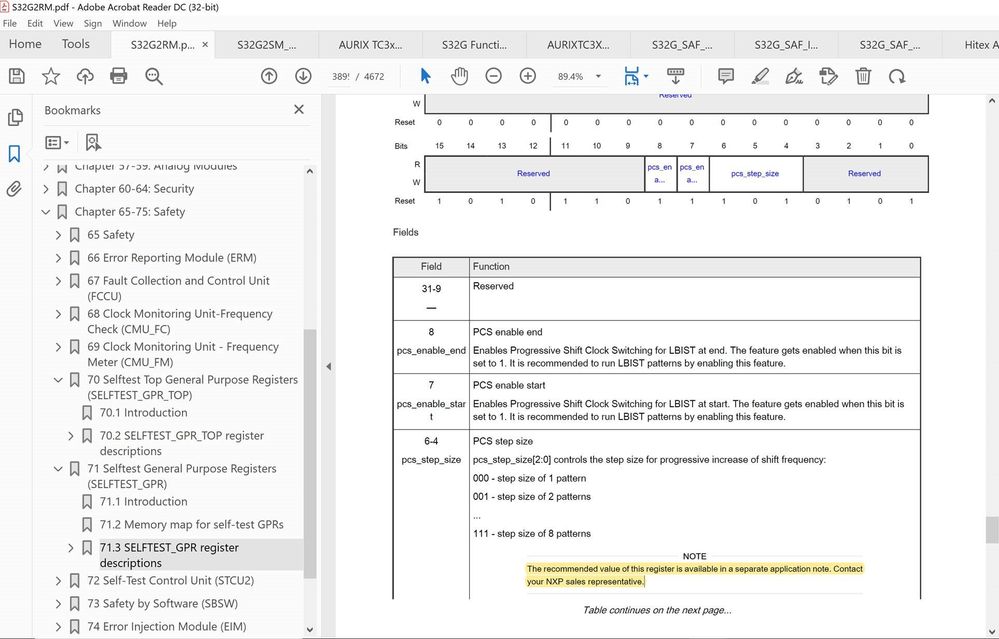The width and height of the screenshot is (999, 639).
Task: Close the S32G2RM.pdf tab
Action: tap(205, 45)
